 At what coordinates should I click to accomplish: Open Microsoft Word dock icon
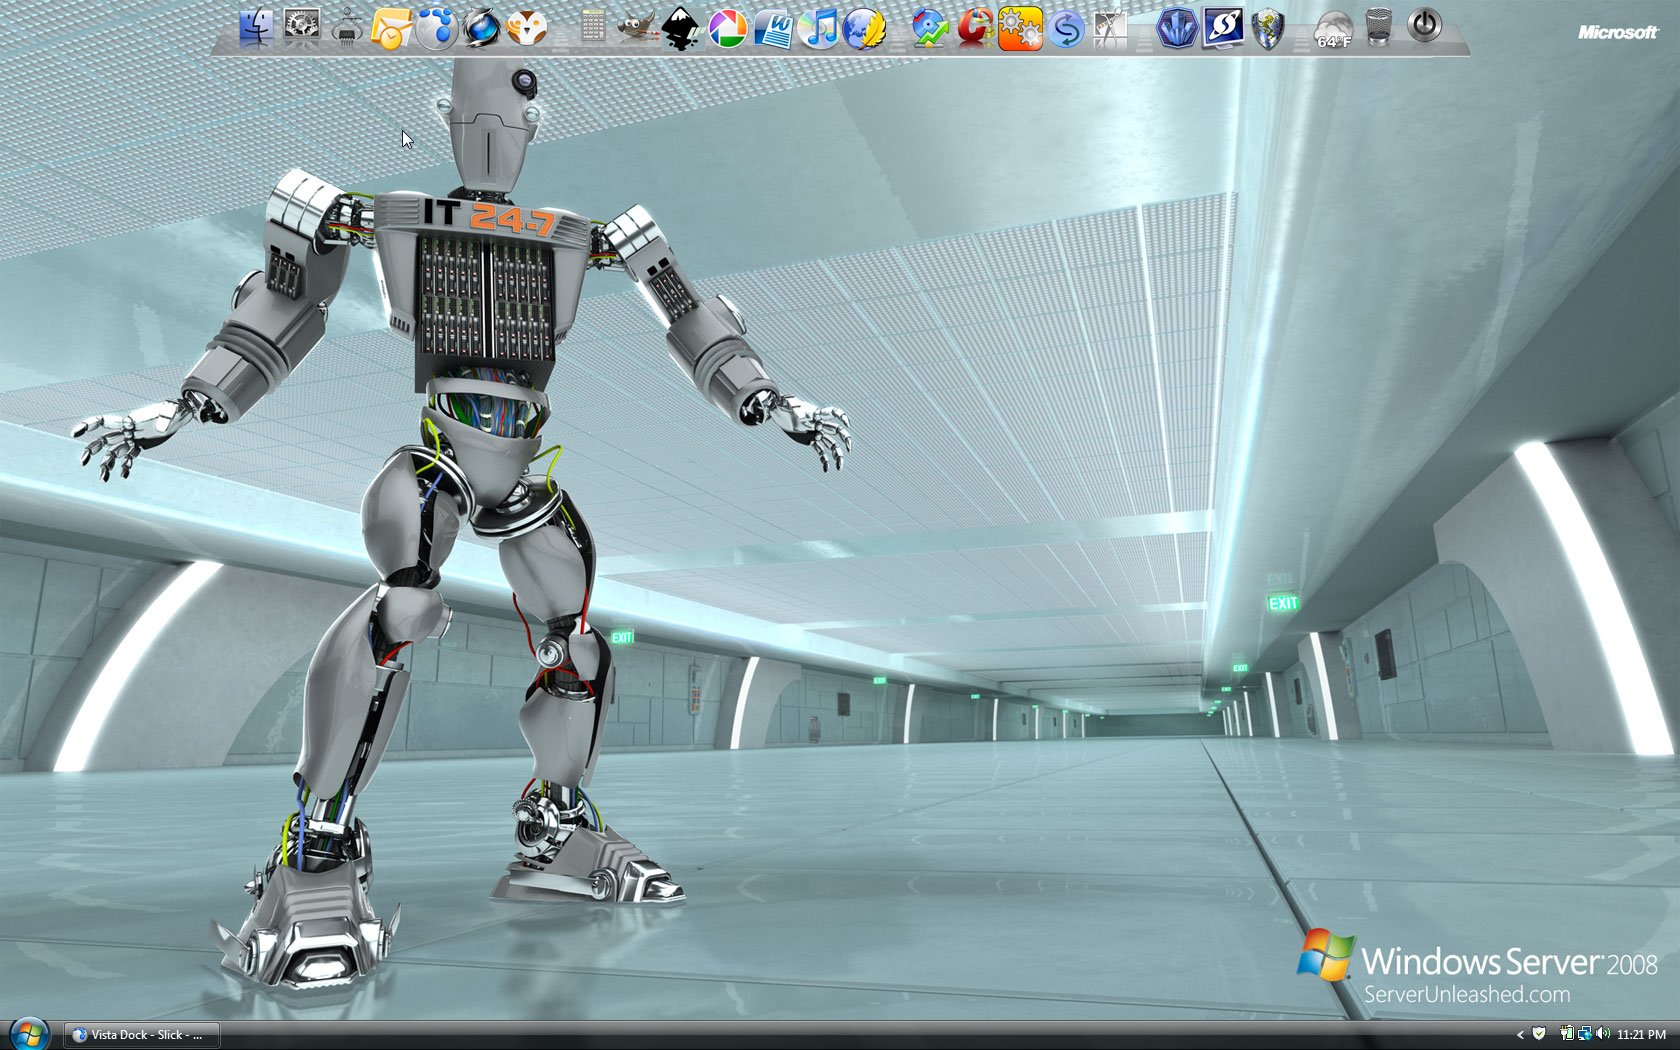tap(773, 28)
